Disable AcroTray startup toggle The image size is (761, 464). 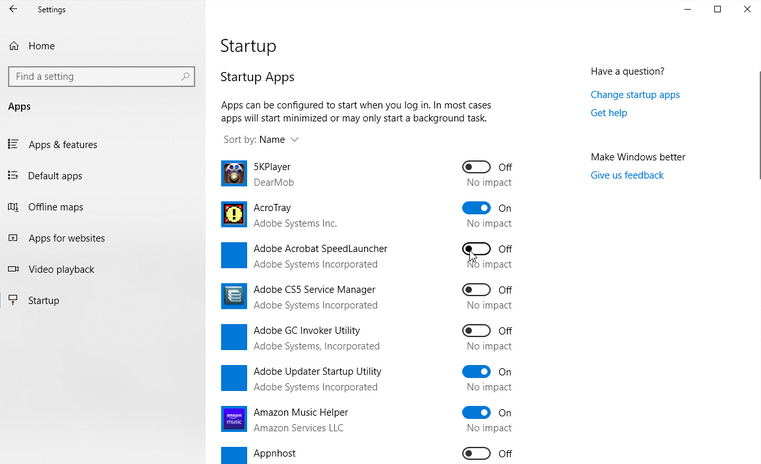click(x=476, y=208)
